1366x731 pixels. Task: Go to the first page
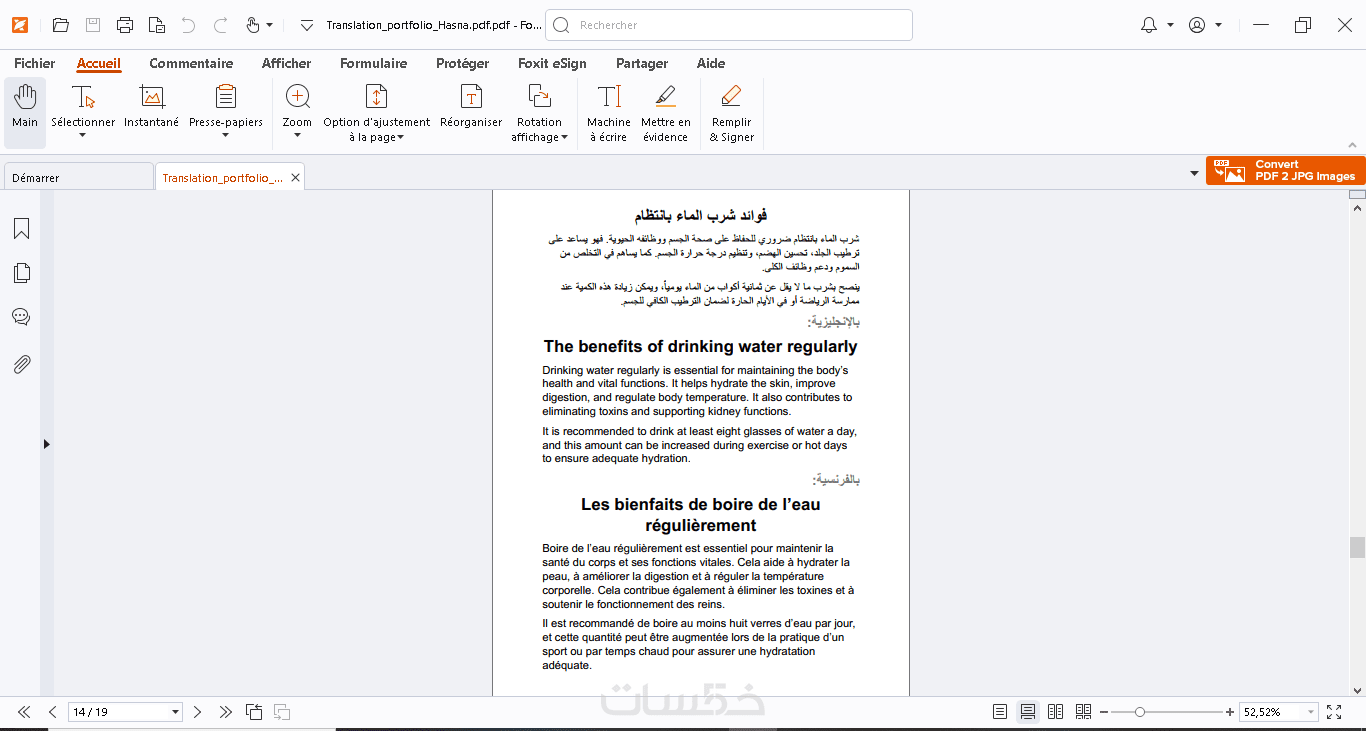[x=24, y=712]
